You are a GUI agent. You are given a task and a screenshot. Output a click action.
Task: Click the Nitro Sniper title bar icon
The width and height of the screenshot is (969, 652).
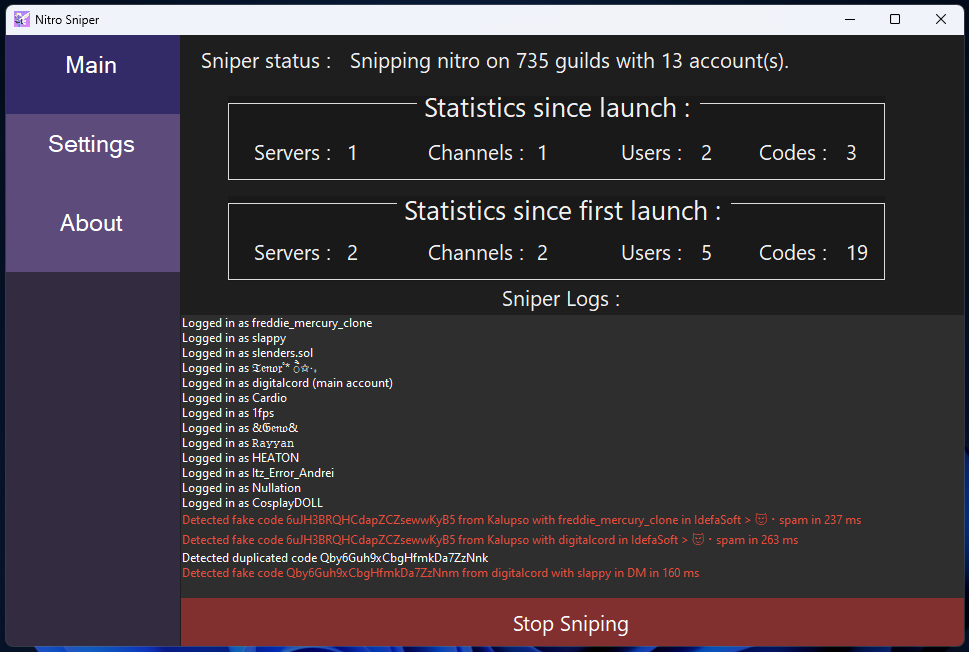(x=20, y=19)
